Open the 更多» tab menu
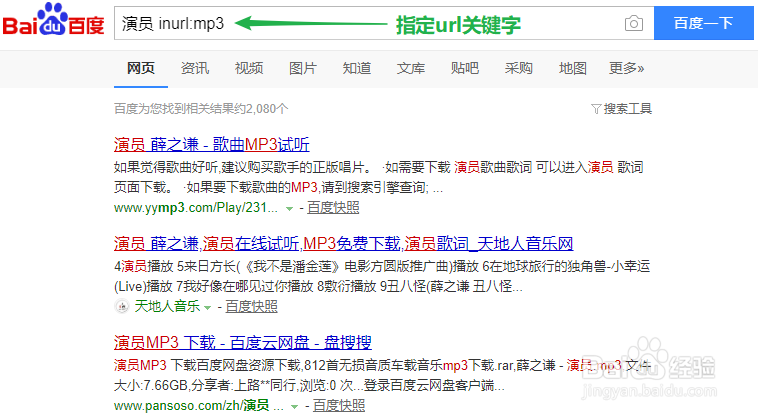758x418 pixels. [x=627, y=69]
